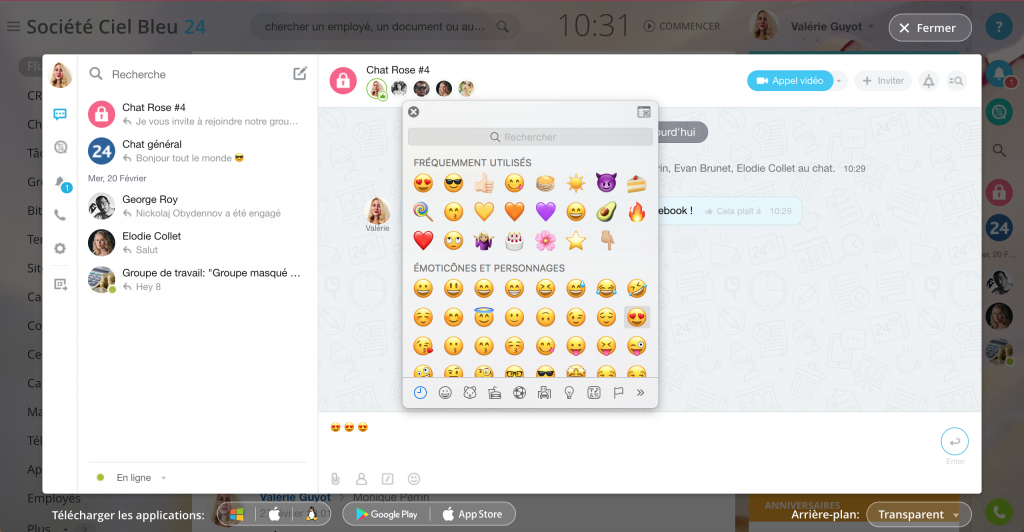Pick the purple heart emoji
This screenshot has width=1024, height=532.
pos(545,211)
